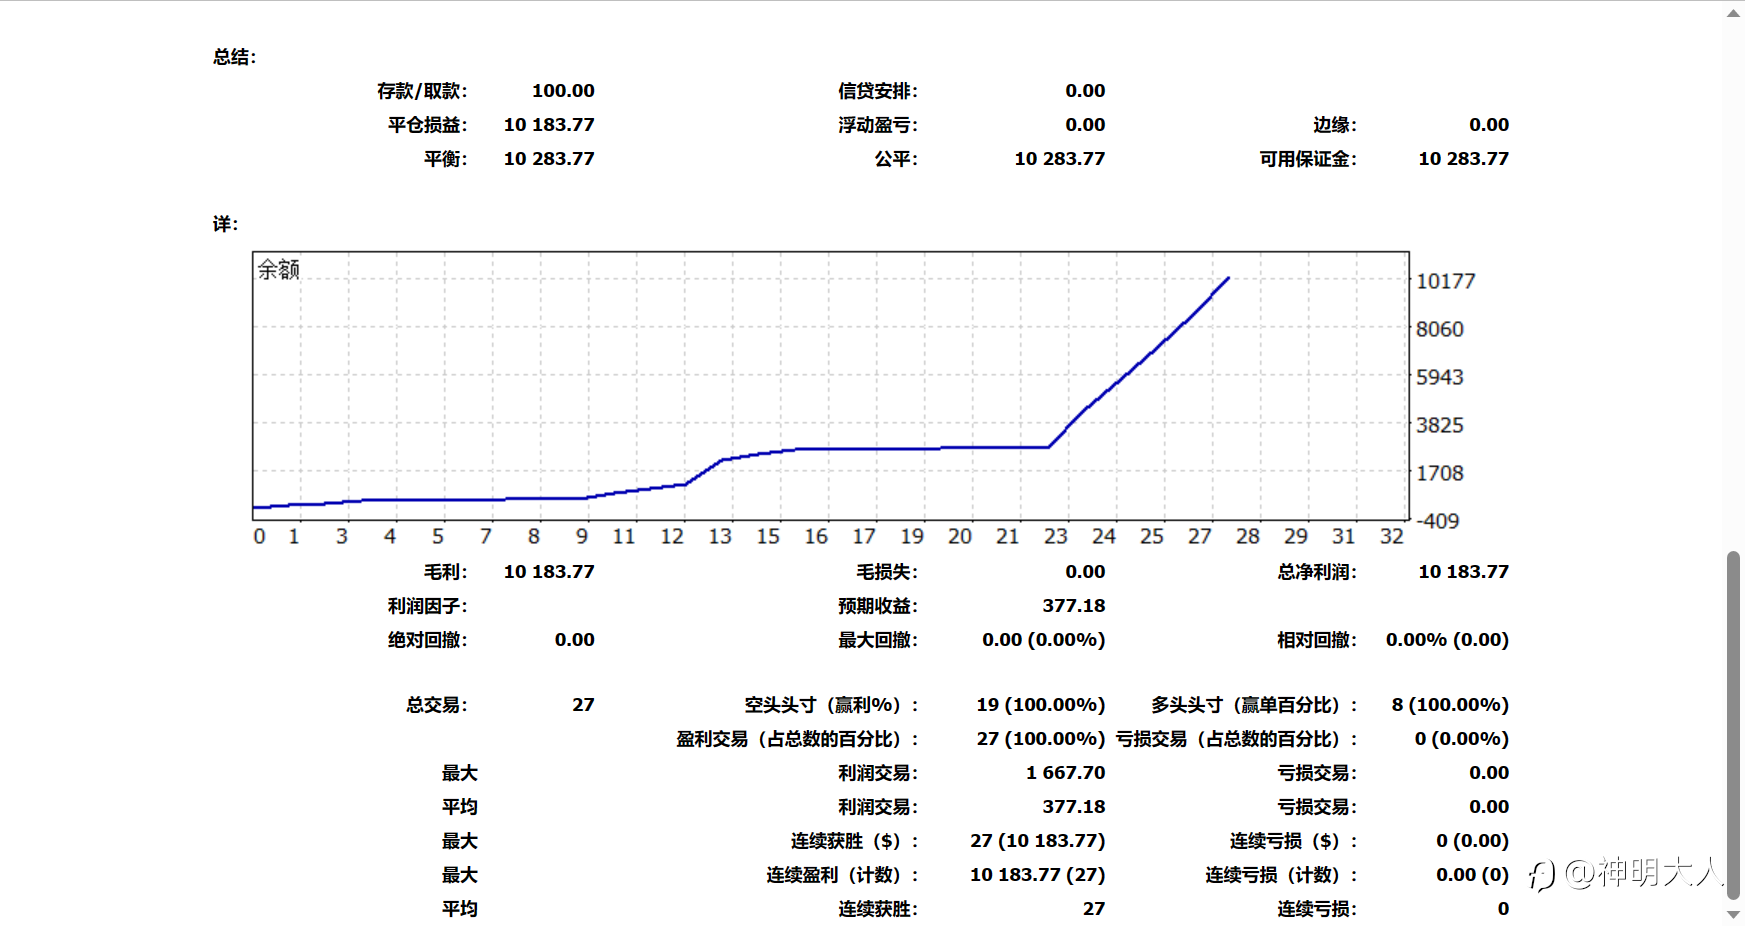The height and width of the screenshot is (926, 1745).
Task: Click the 可用保证金 label
Action: (1308, 159)
